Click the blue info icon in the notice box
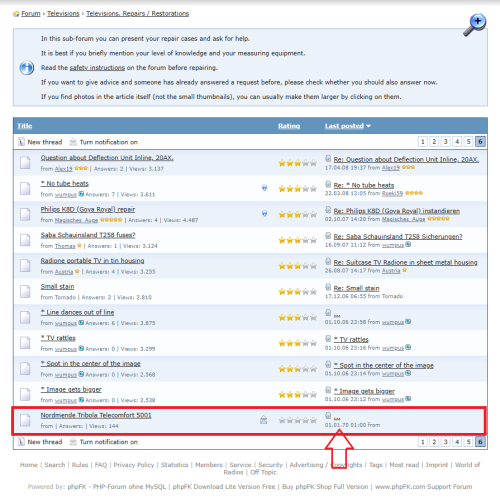The width and height of the screenshot is (500, 499). coord(27,68)
